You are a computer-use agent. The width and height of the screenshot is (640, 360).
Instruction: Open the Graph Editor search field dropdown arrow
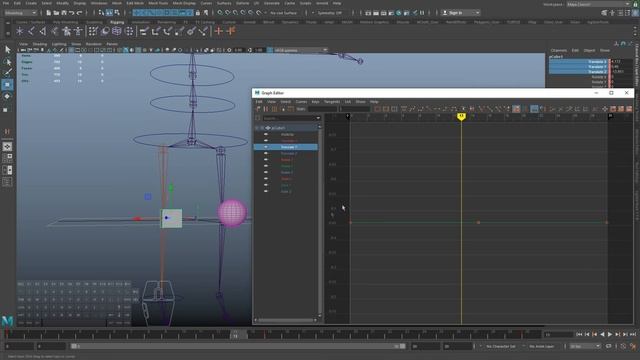318,118
